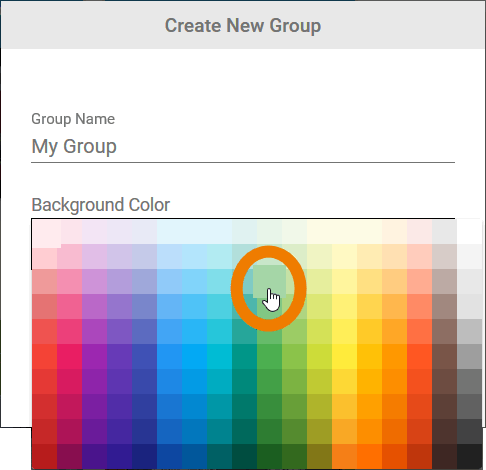Screen dimensions: 486x470
Task: Select the darkest cyan swatch
Action: pos(219,456)
